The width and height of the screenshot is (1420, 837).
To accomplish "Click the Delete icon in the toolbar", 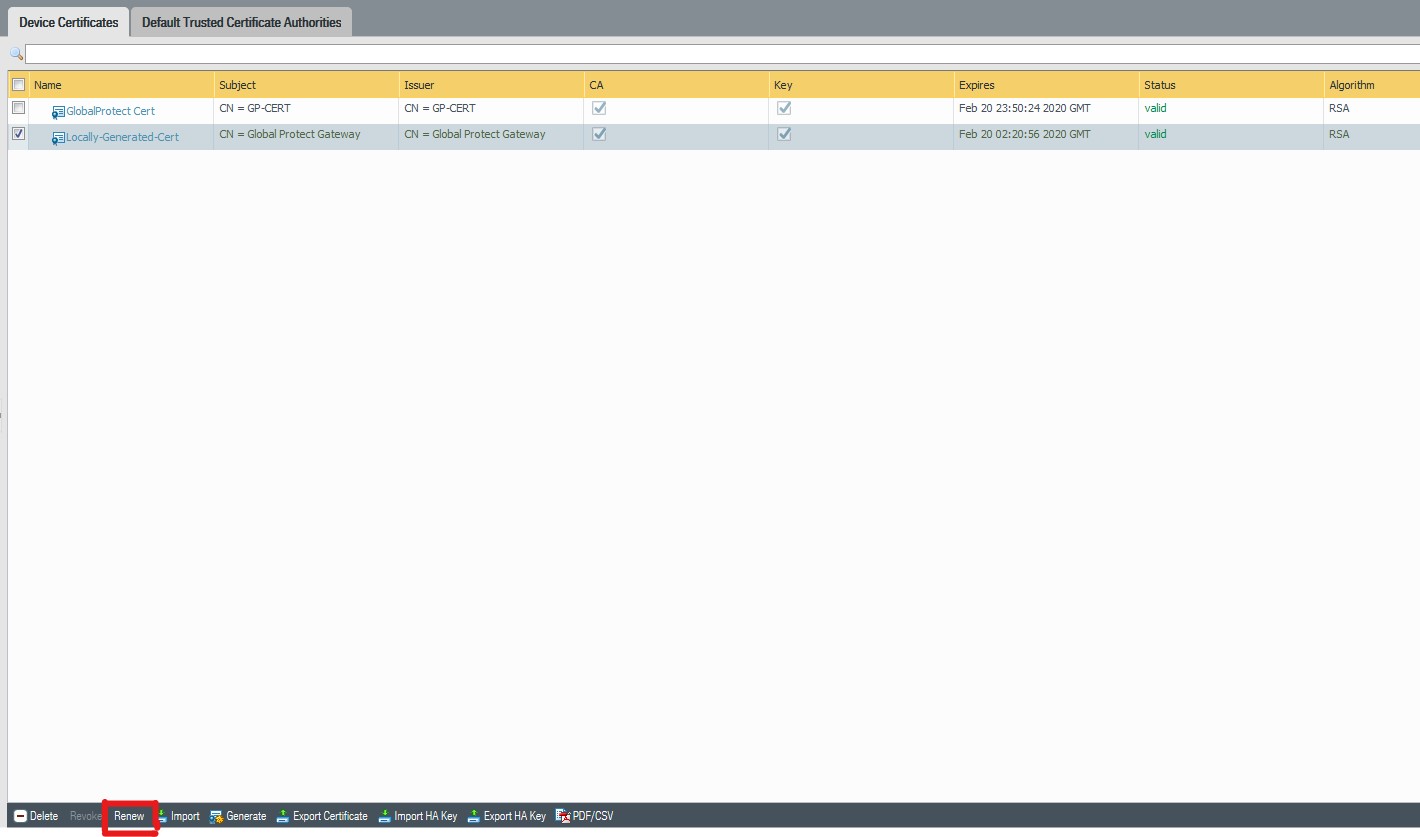I will (37, 816).
